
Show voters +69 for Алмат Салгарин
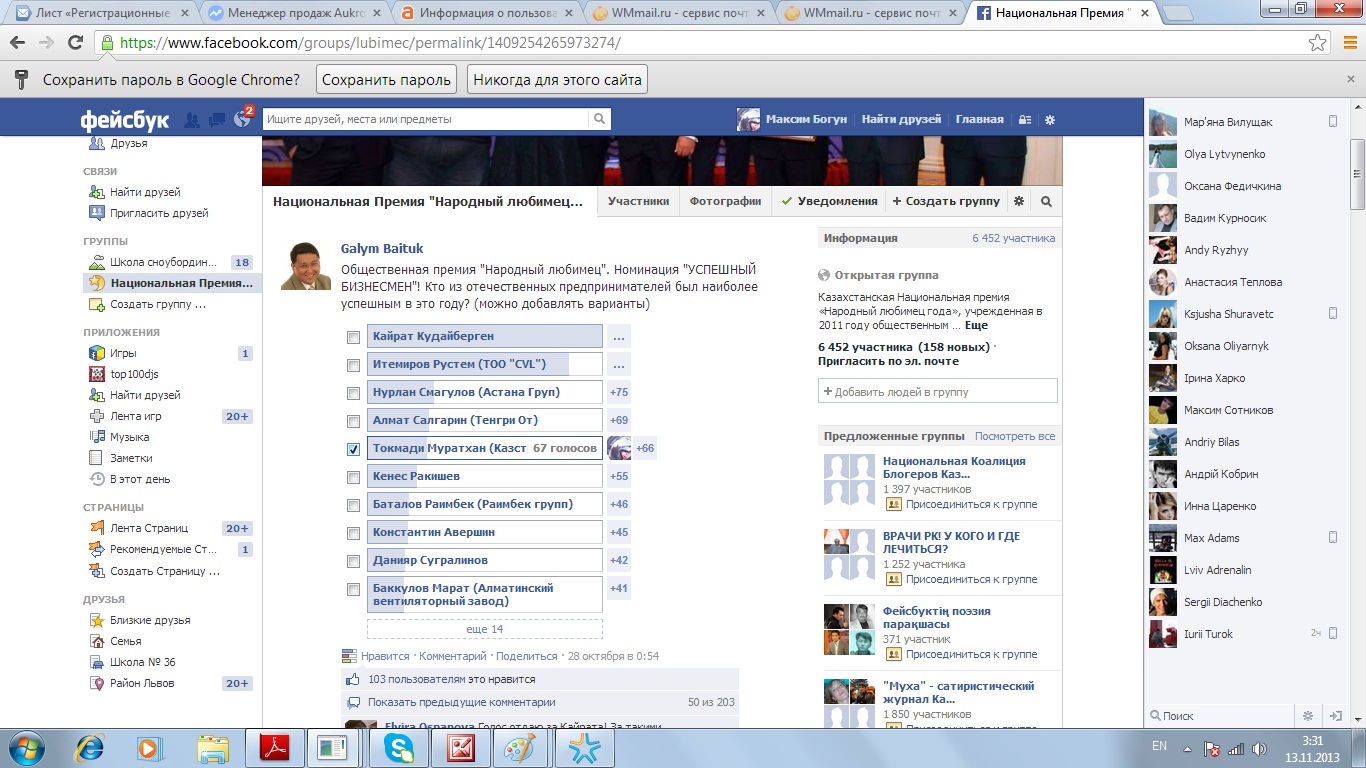[x=619, y=420]
